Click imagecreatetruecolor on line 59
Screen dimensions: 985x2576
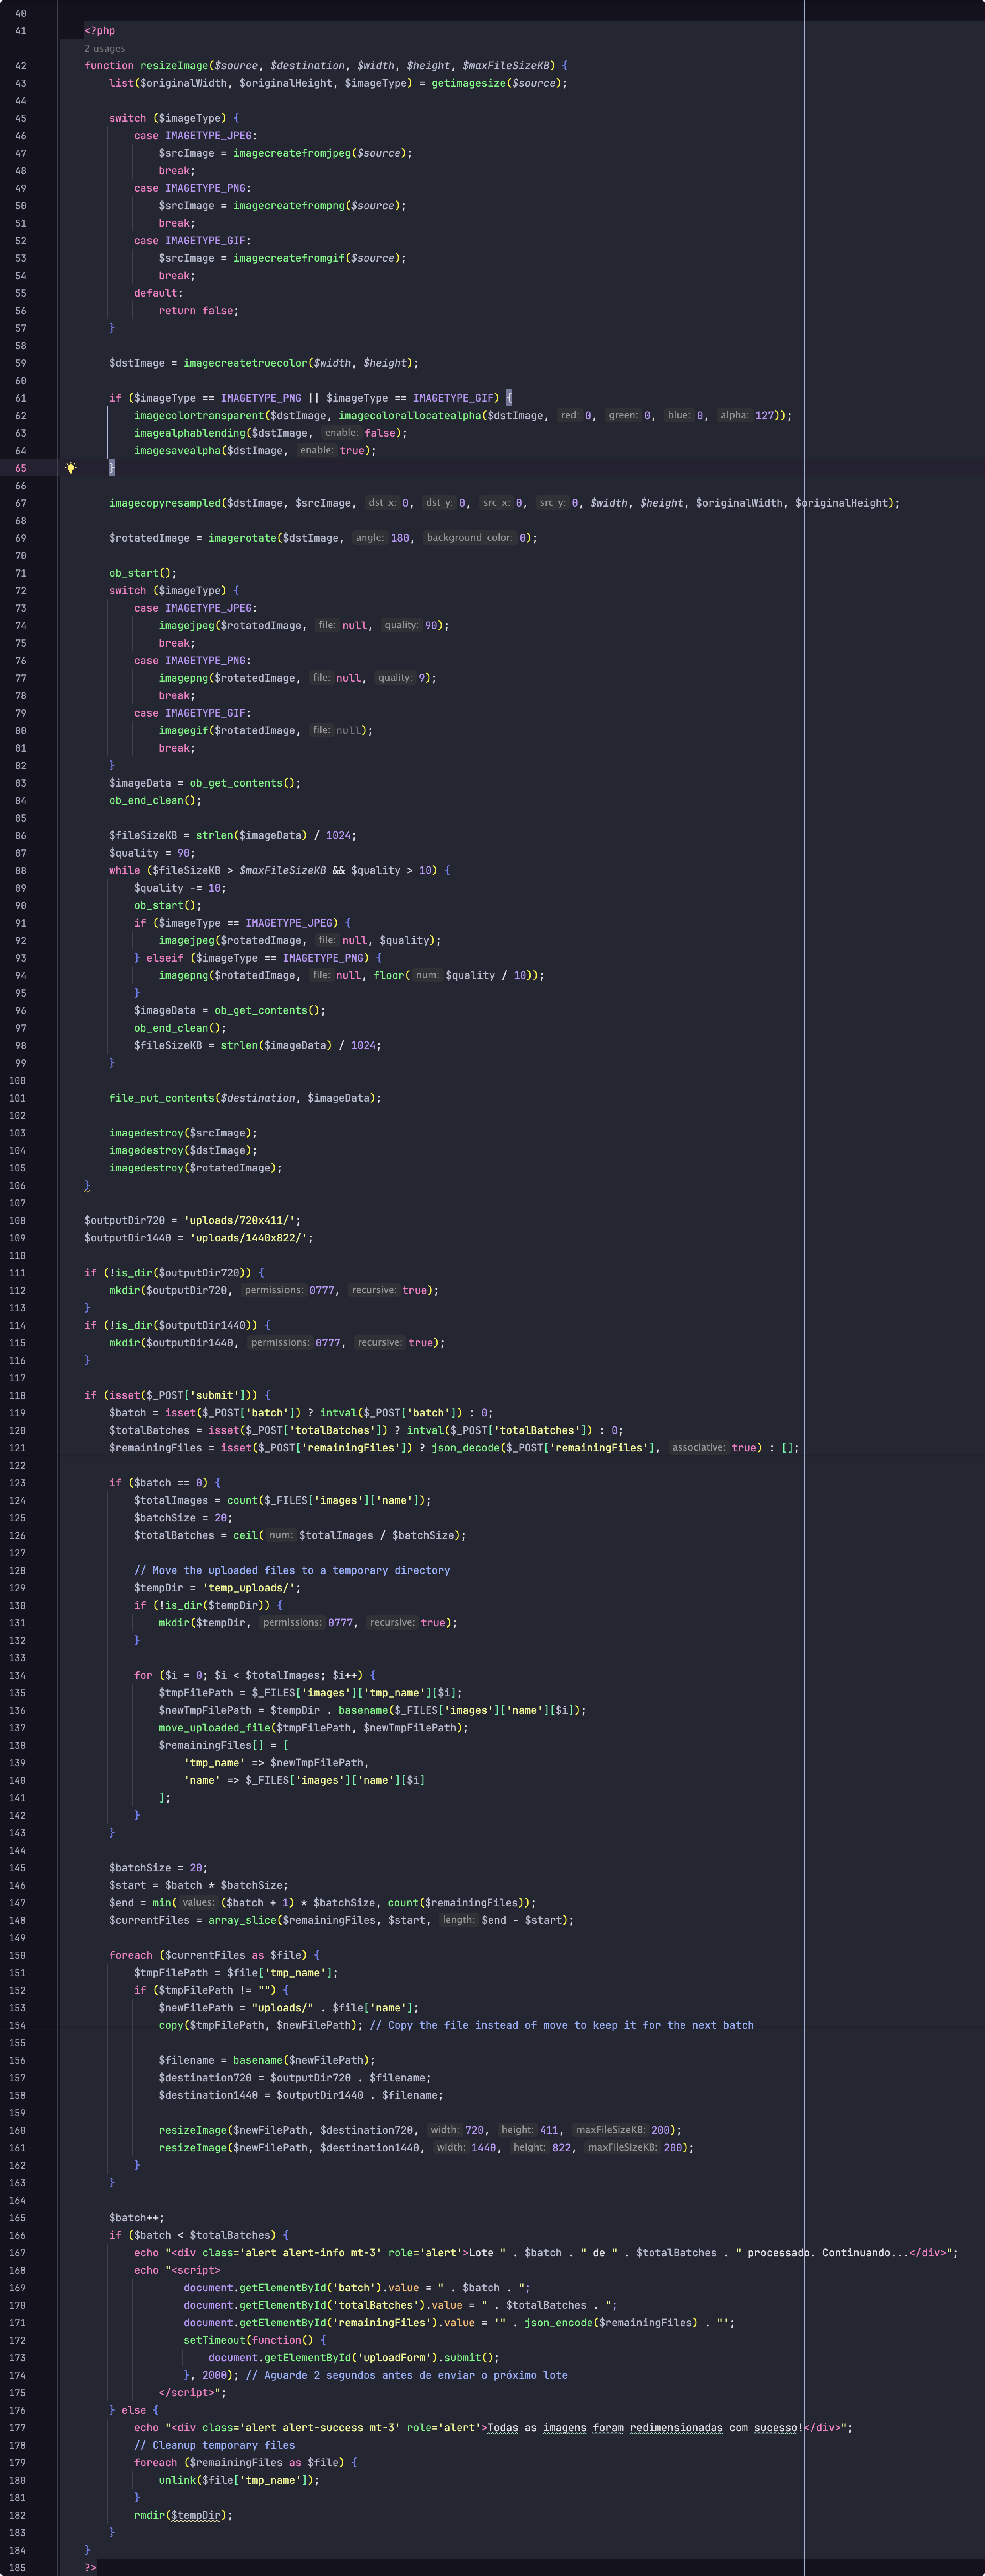tap(245, 363)
